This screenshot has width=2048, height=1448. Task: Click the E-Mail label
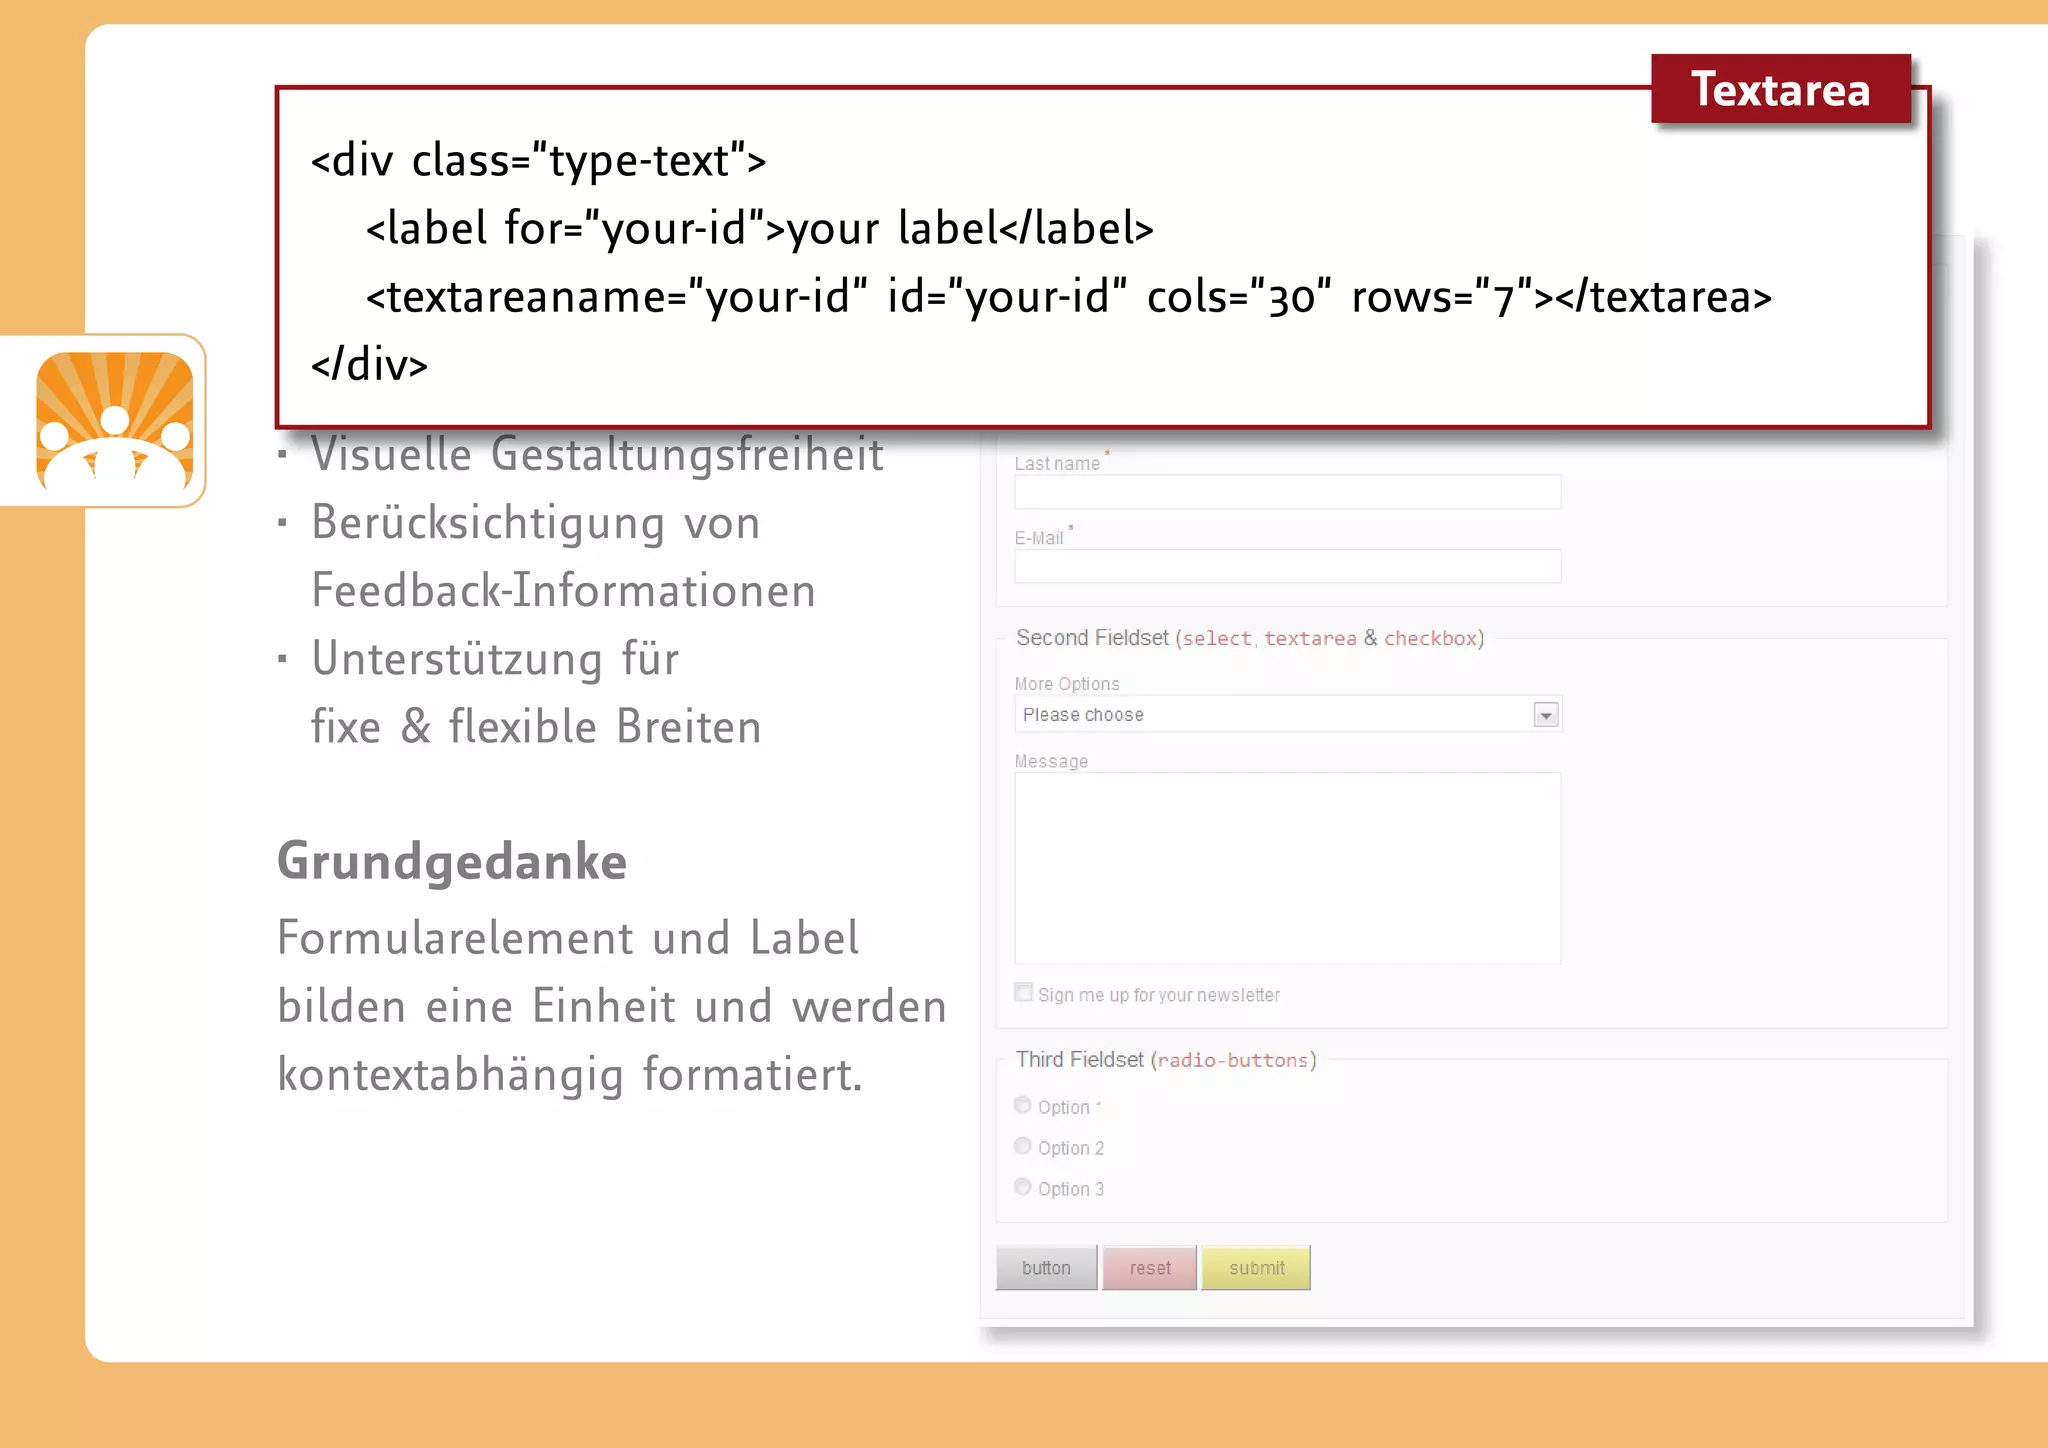pos(1039,538)
